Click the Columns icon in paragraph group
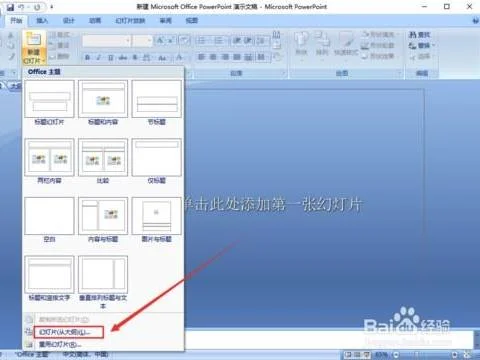480x360 pixels. [x=261, y=57]
